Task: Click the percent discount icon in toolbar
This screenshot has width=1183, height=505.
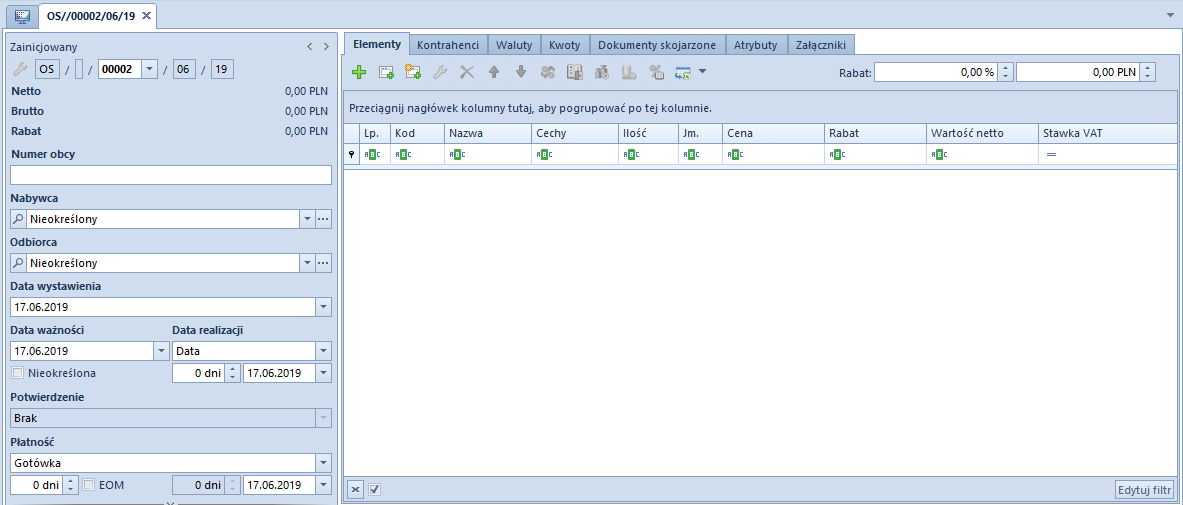Action: [656, 72]
